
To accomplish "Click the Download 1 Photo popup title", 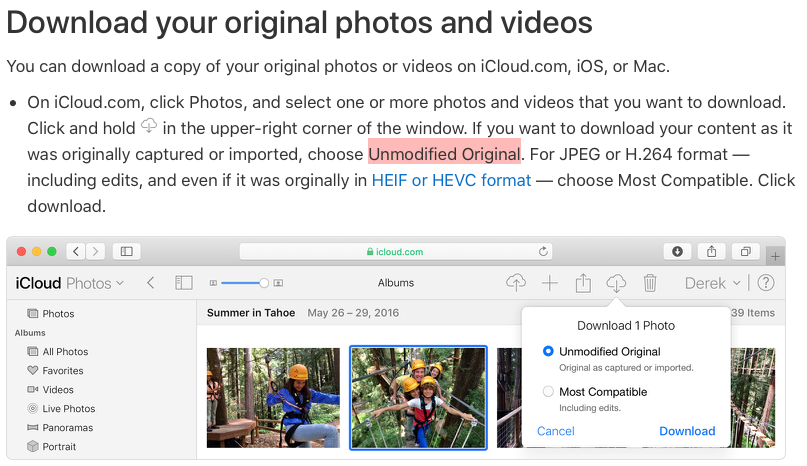I will click(626, 325).
